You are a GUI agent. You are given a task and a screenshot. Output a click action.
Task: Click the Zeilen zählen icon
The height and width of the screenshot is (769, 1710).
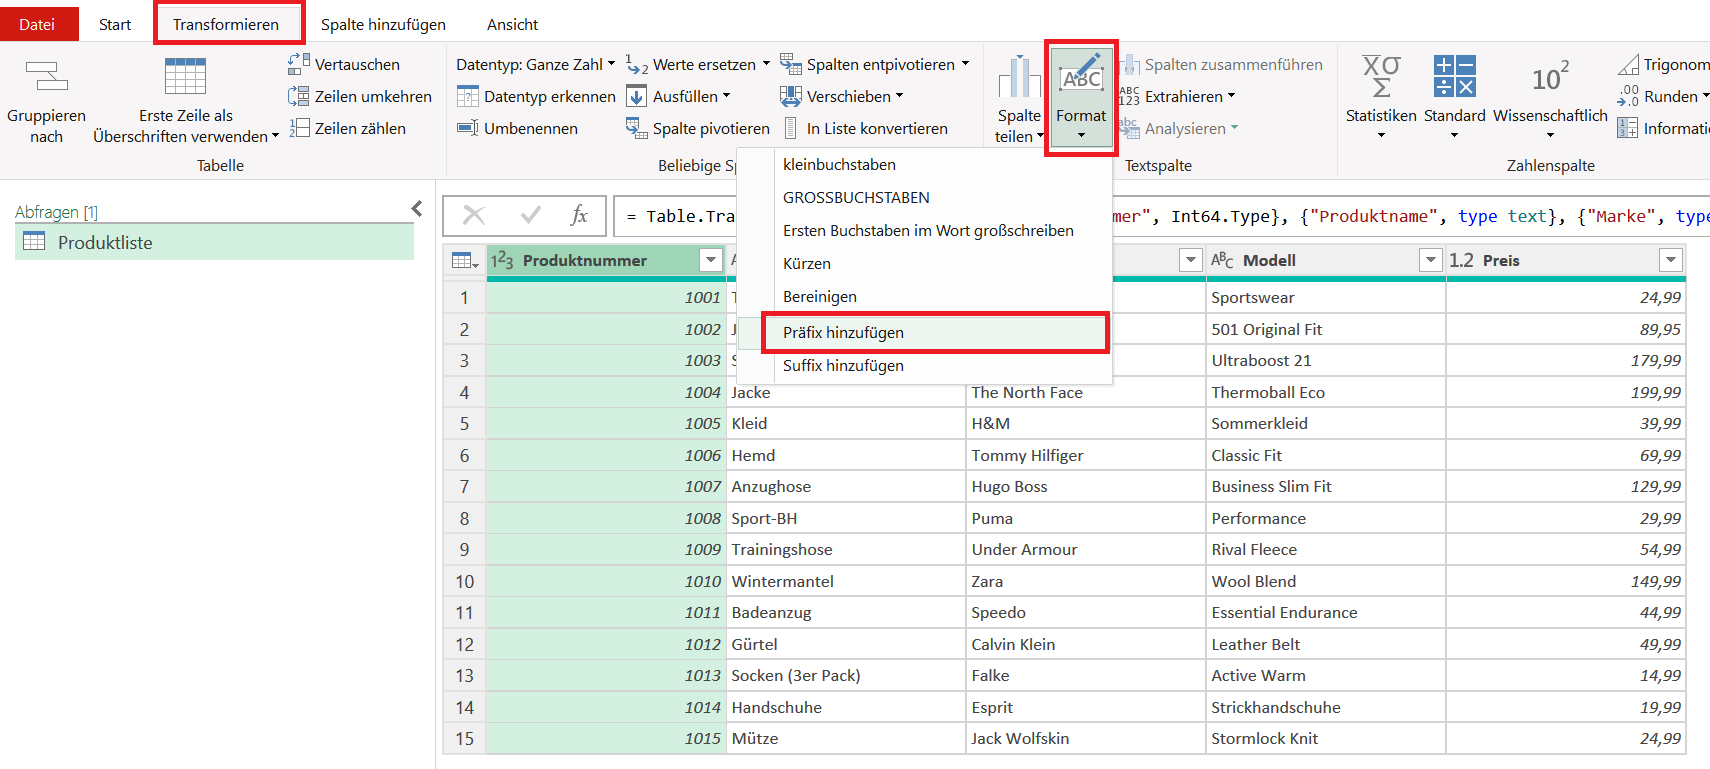pyautogui.click(x=299, y=128)
